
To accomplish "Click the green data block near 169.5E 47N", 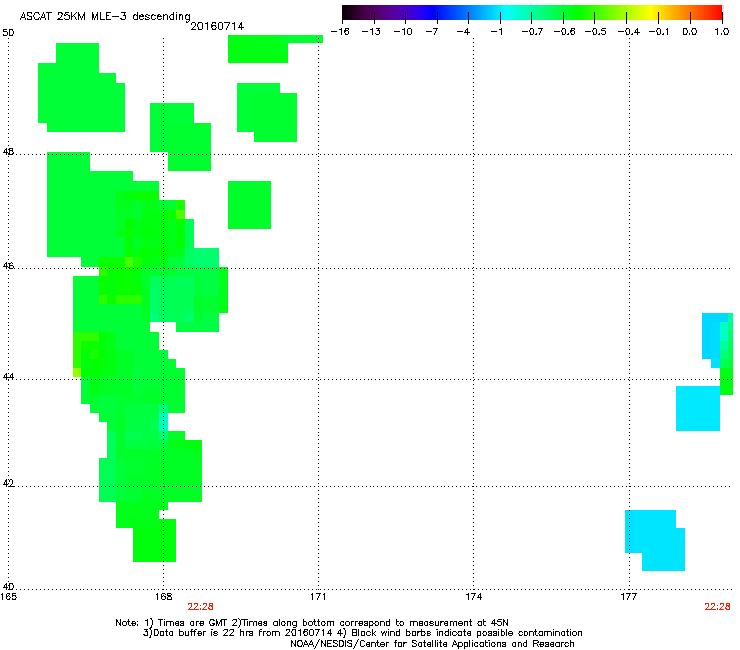I will tap(250, 205).
